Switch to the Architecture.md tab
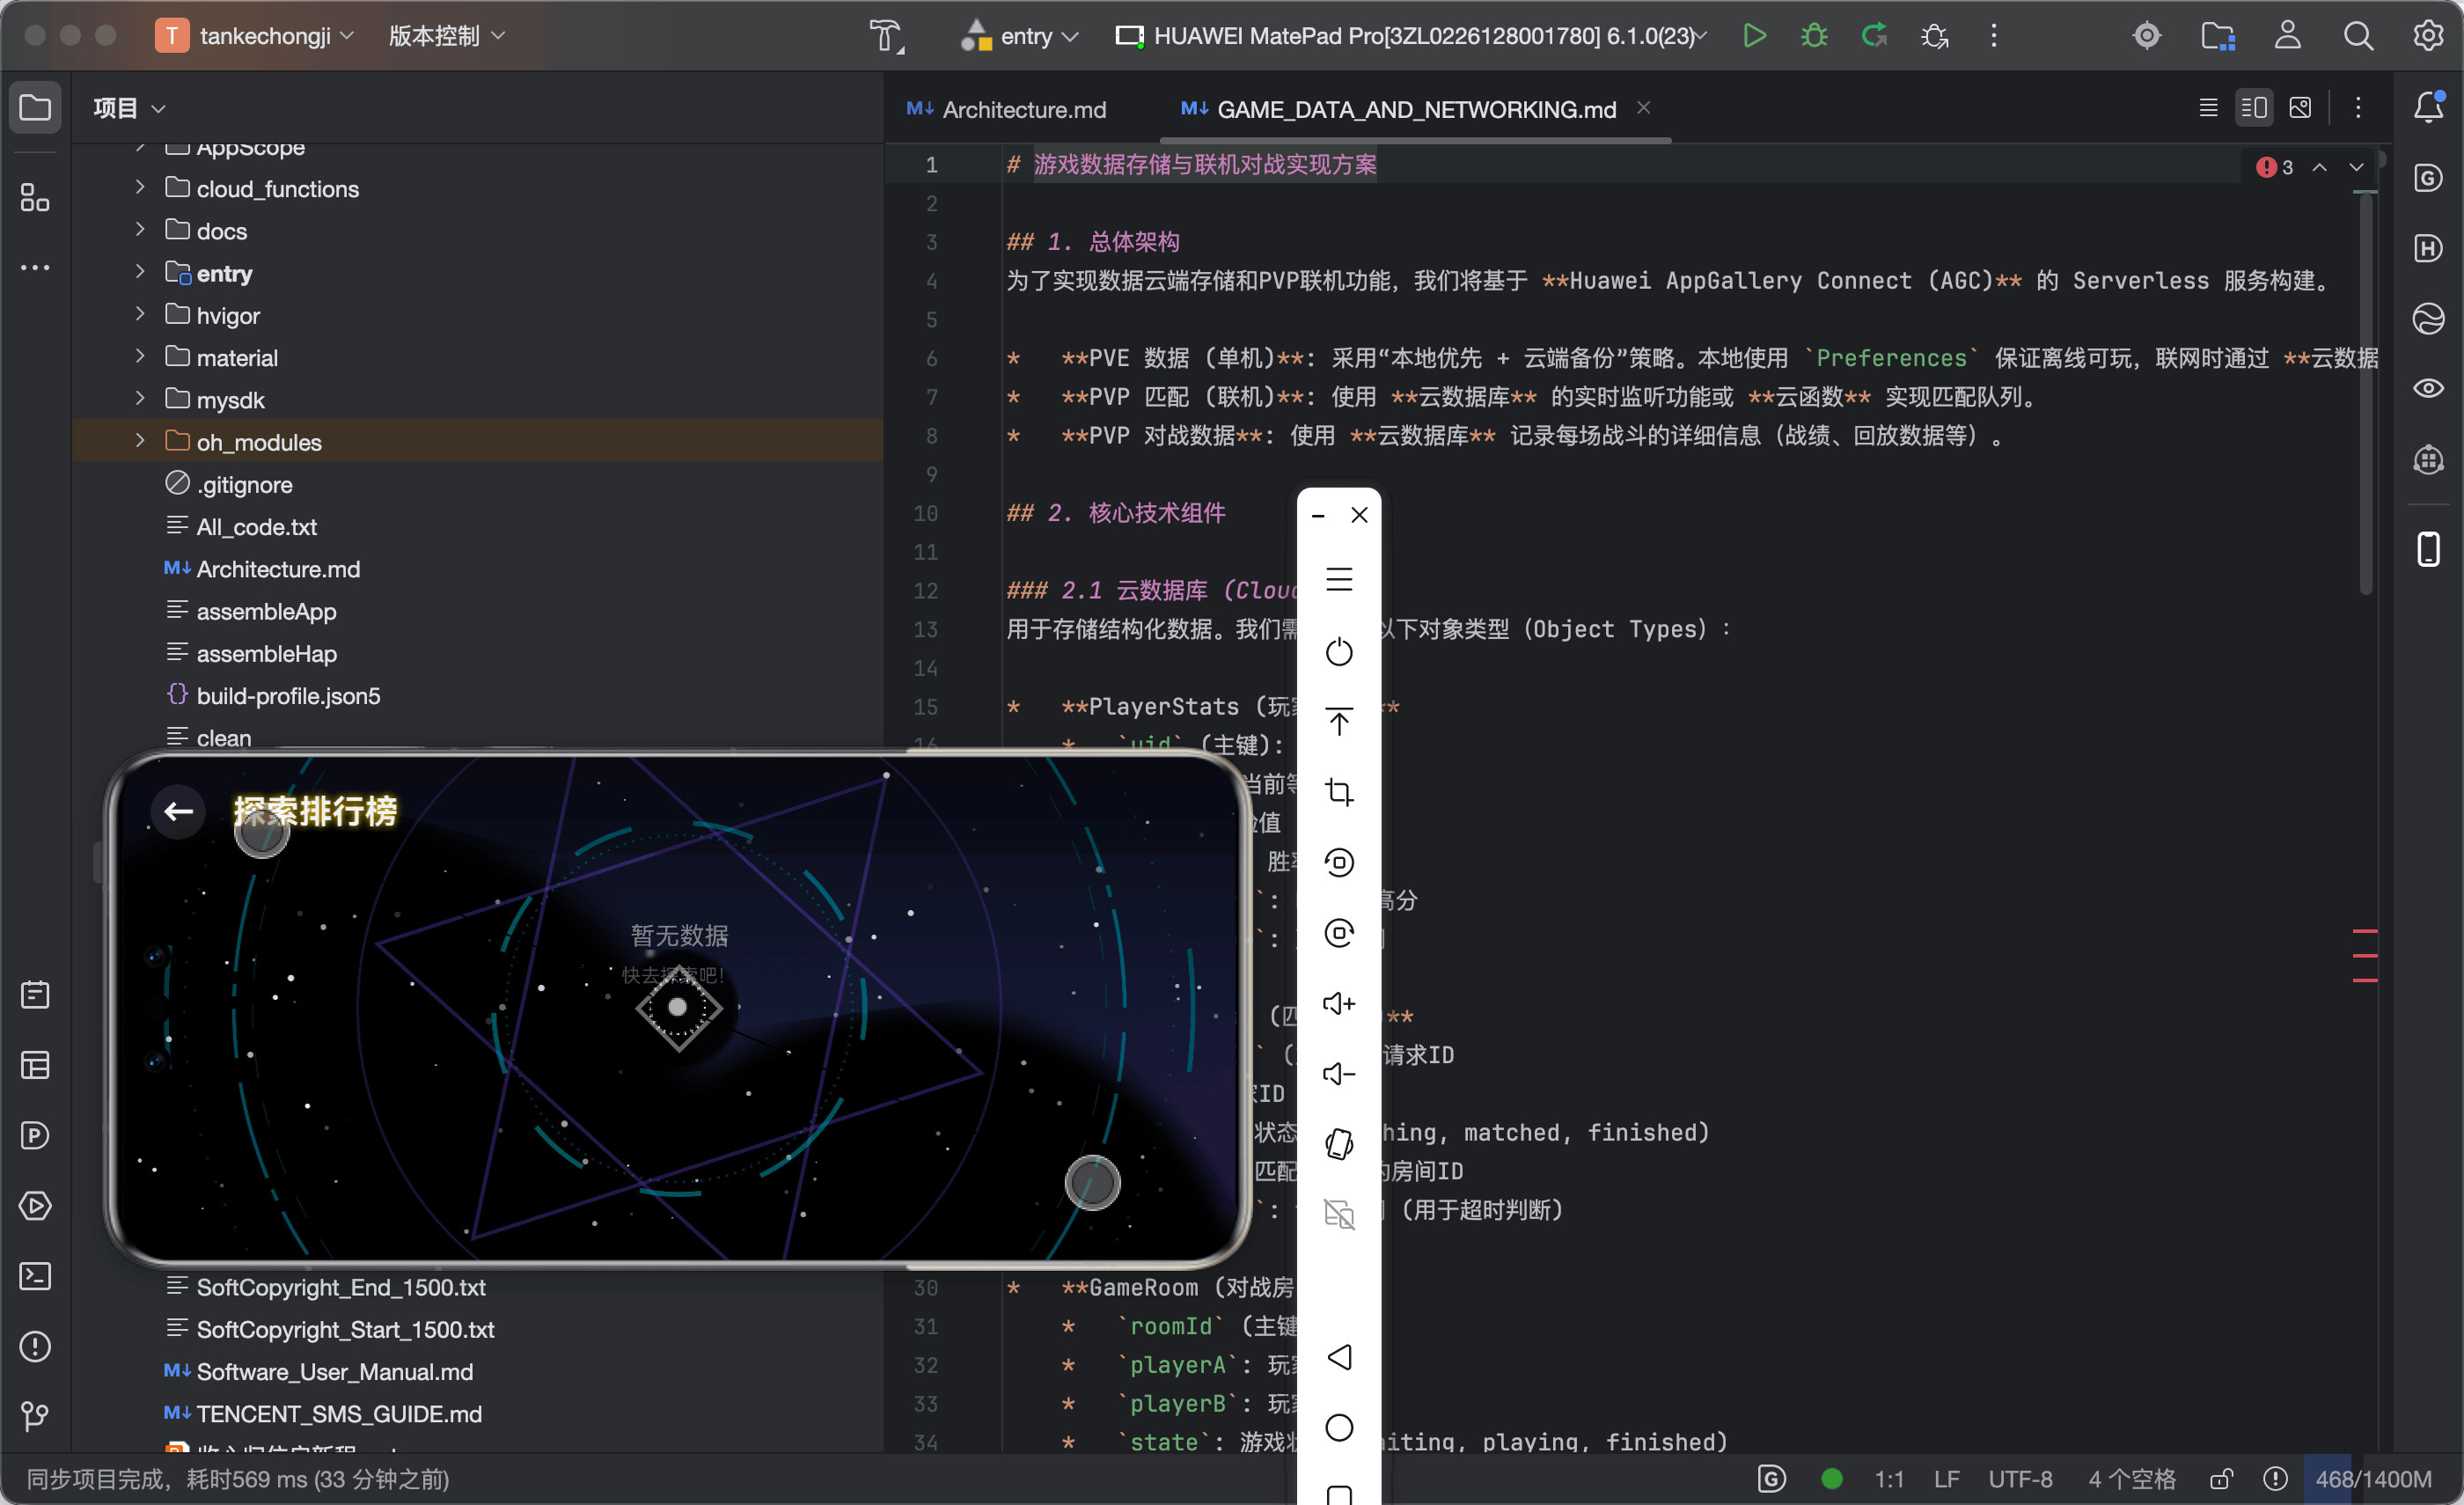 click(x=1007, y=109)
